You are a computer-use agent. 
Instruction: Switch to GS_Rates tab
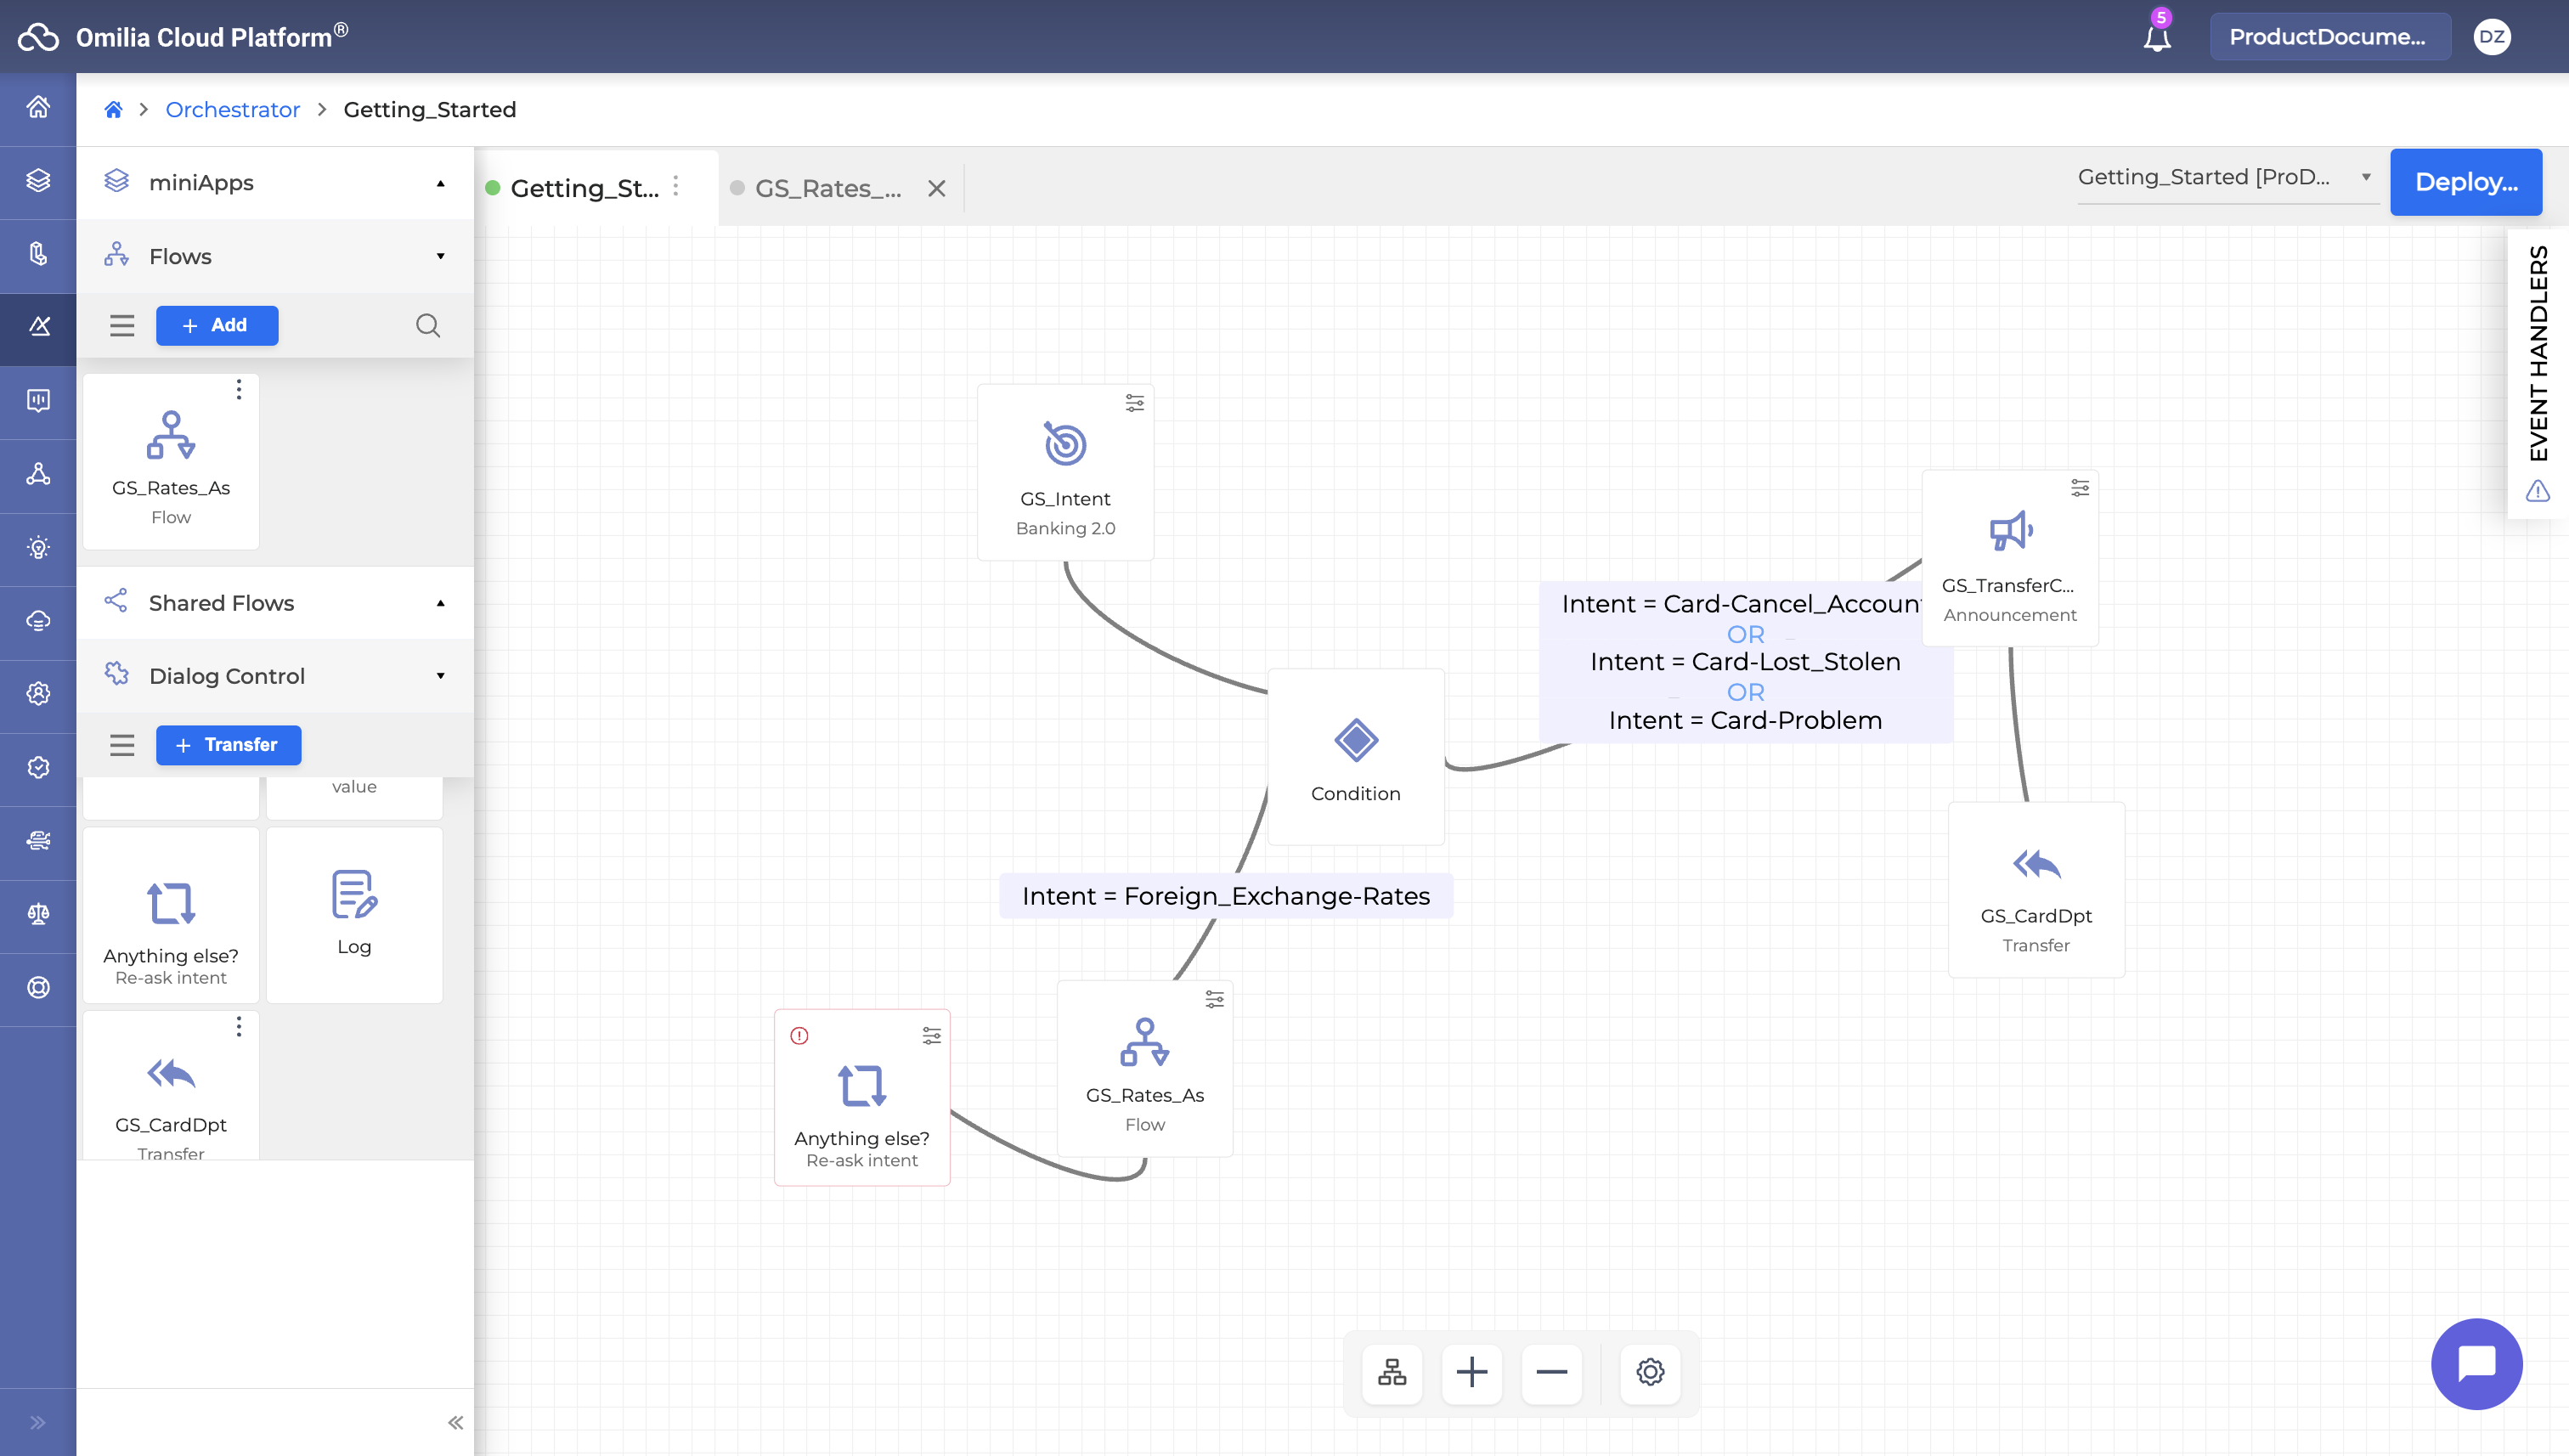[828, 188]
